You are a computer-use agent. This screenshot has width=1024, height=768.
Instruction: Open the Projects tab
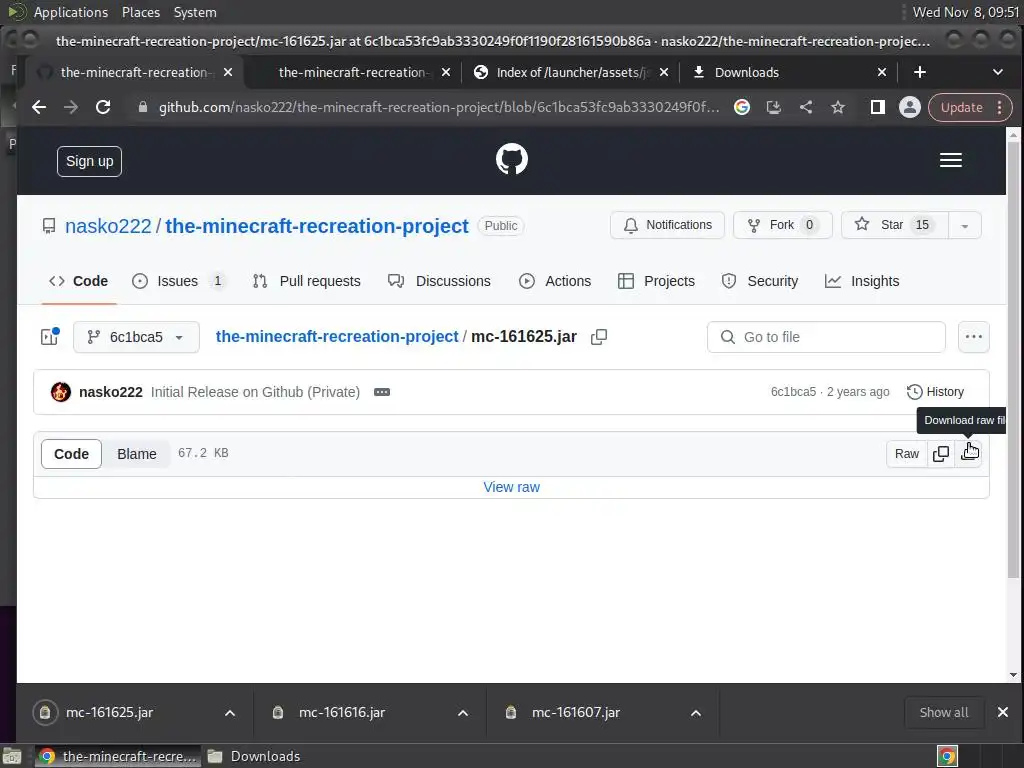tap(656, 281)
